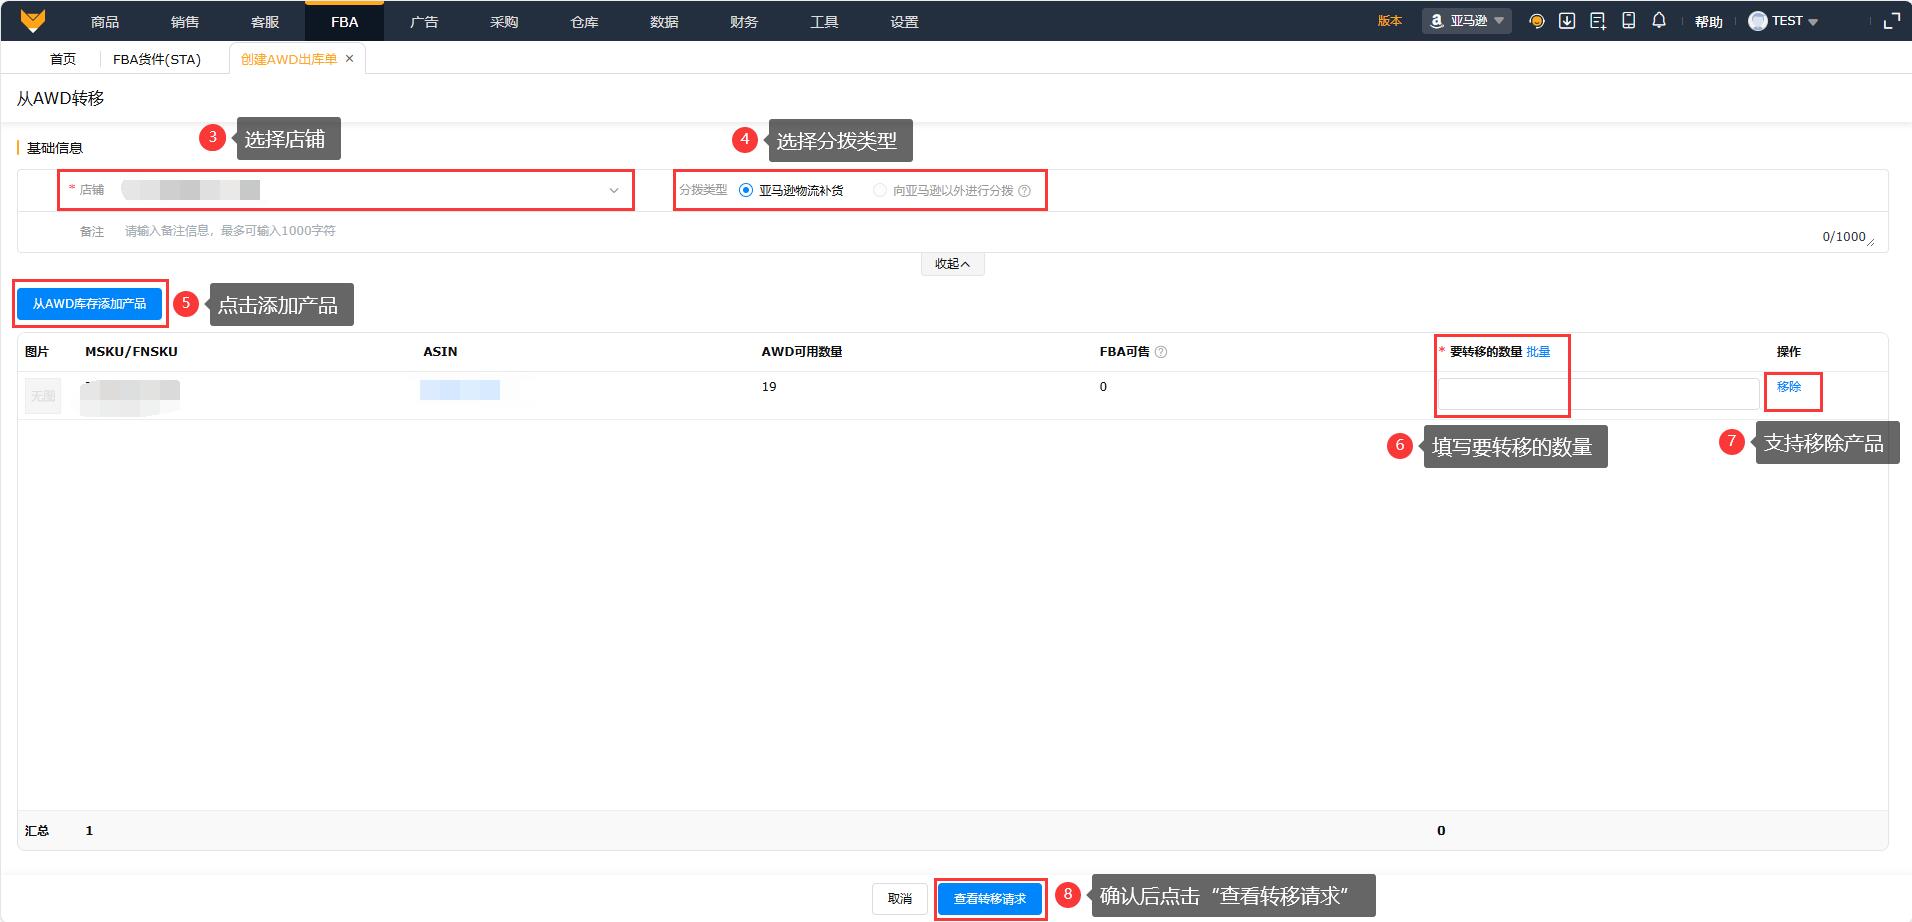Open the 采购 menu
Viewport: 1912px width, 922px height.
(x=504, y=21)
